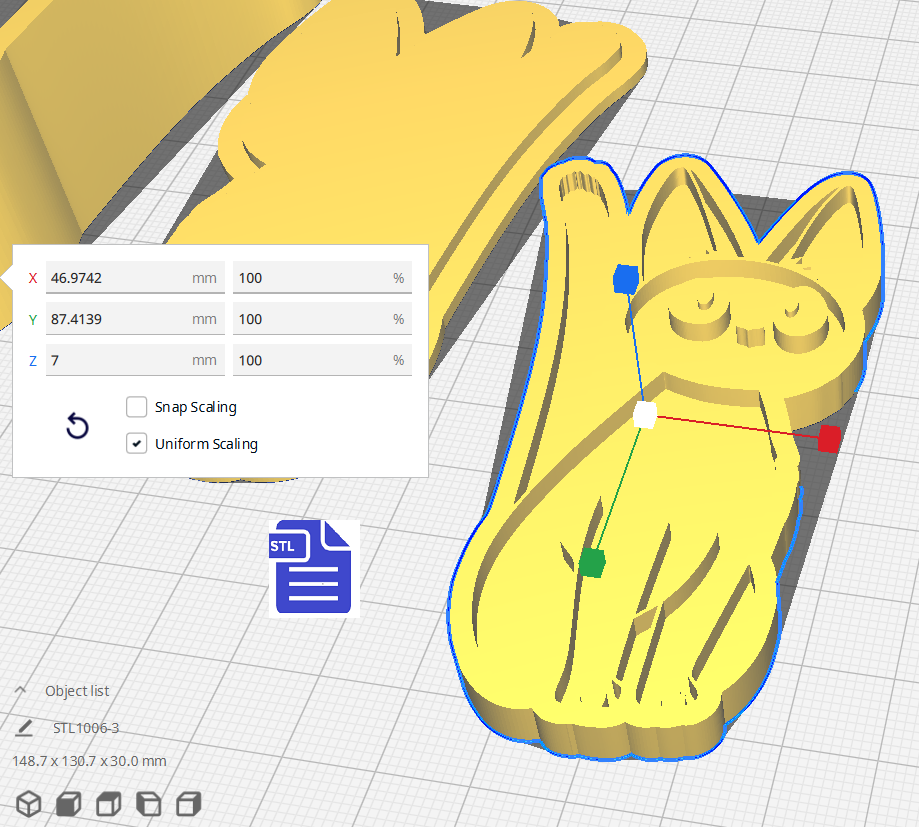Click the blue STL file icon
This screenshot has height=827, width=919.
pyautogui.click(x=312, y=566)
